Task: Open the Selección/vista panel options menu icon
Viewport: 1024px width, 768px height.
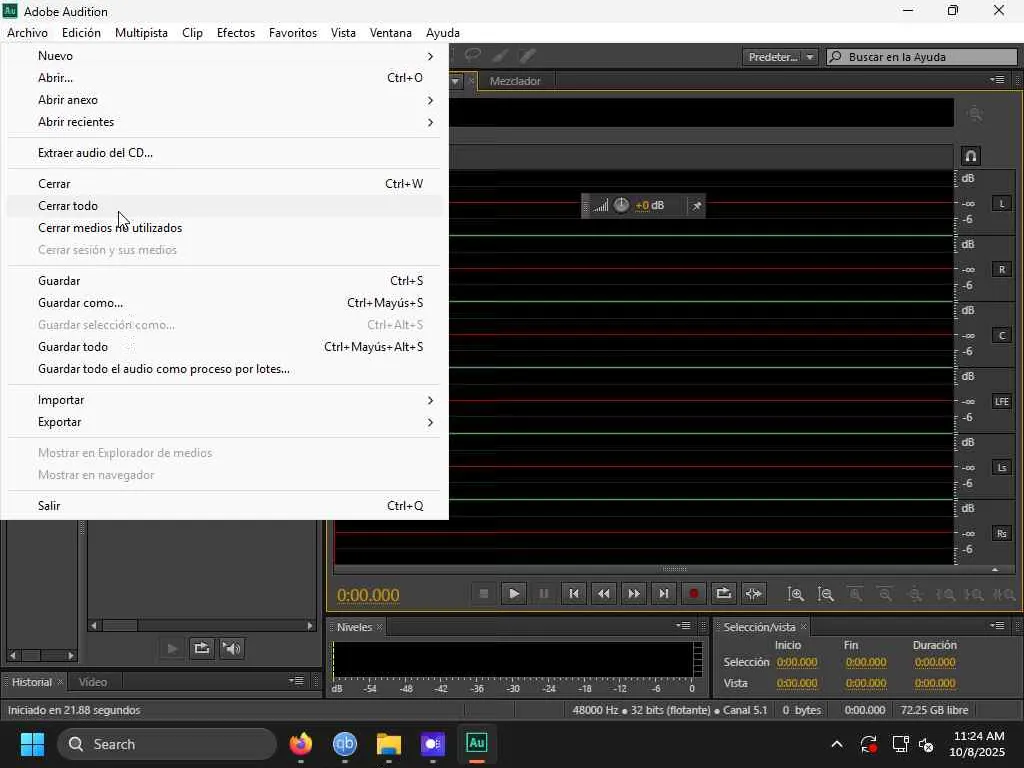Action: tap(997, 626)
